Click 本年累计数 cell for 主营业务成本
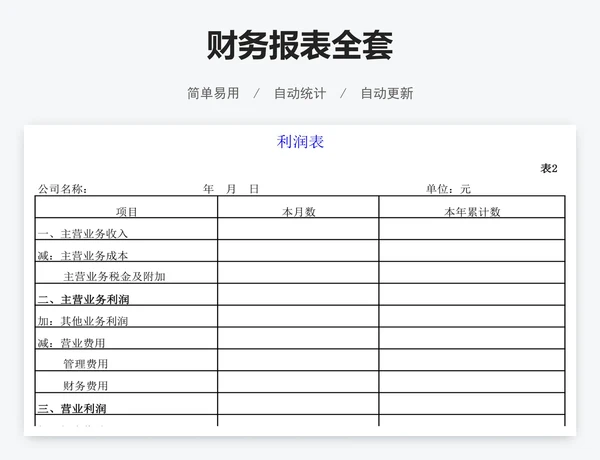The image size is (600, 460). (x=472, y=251)
